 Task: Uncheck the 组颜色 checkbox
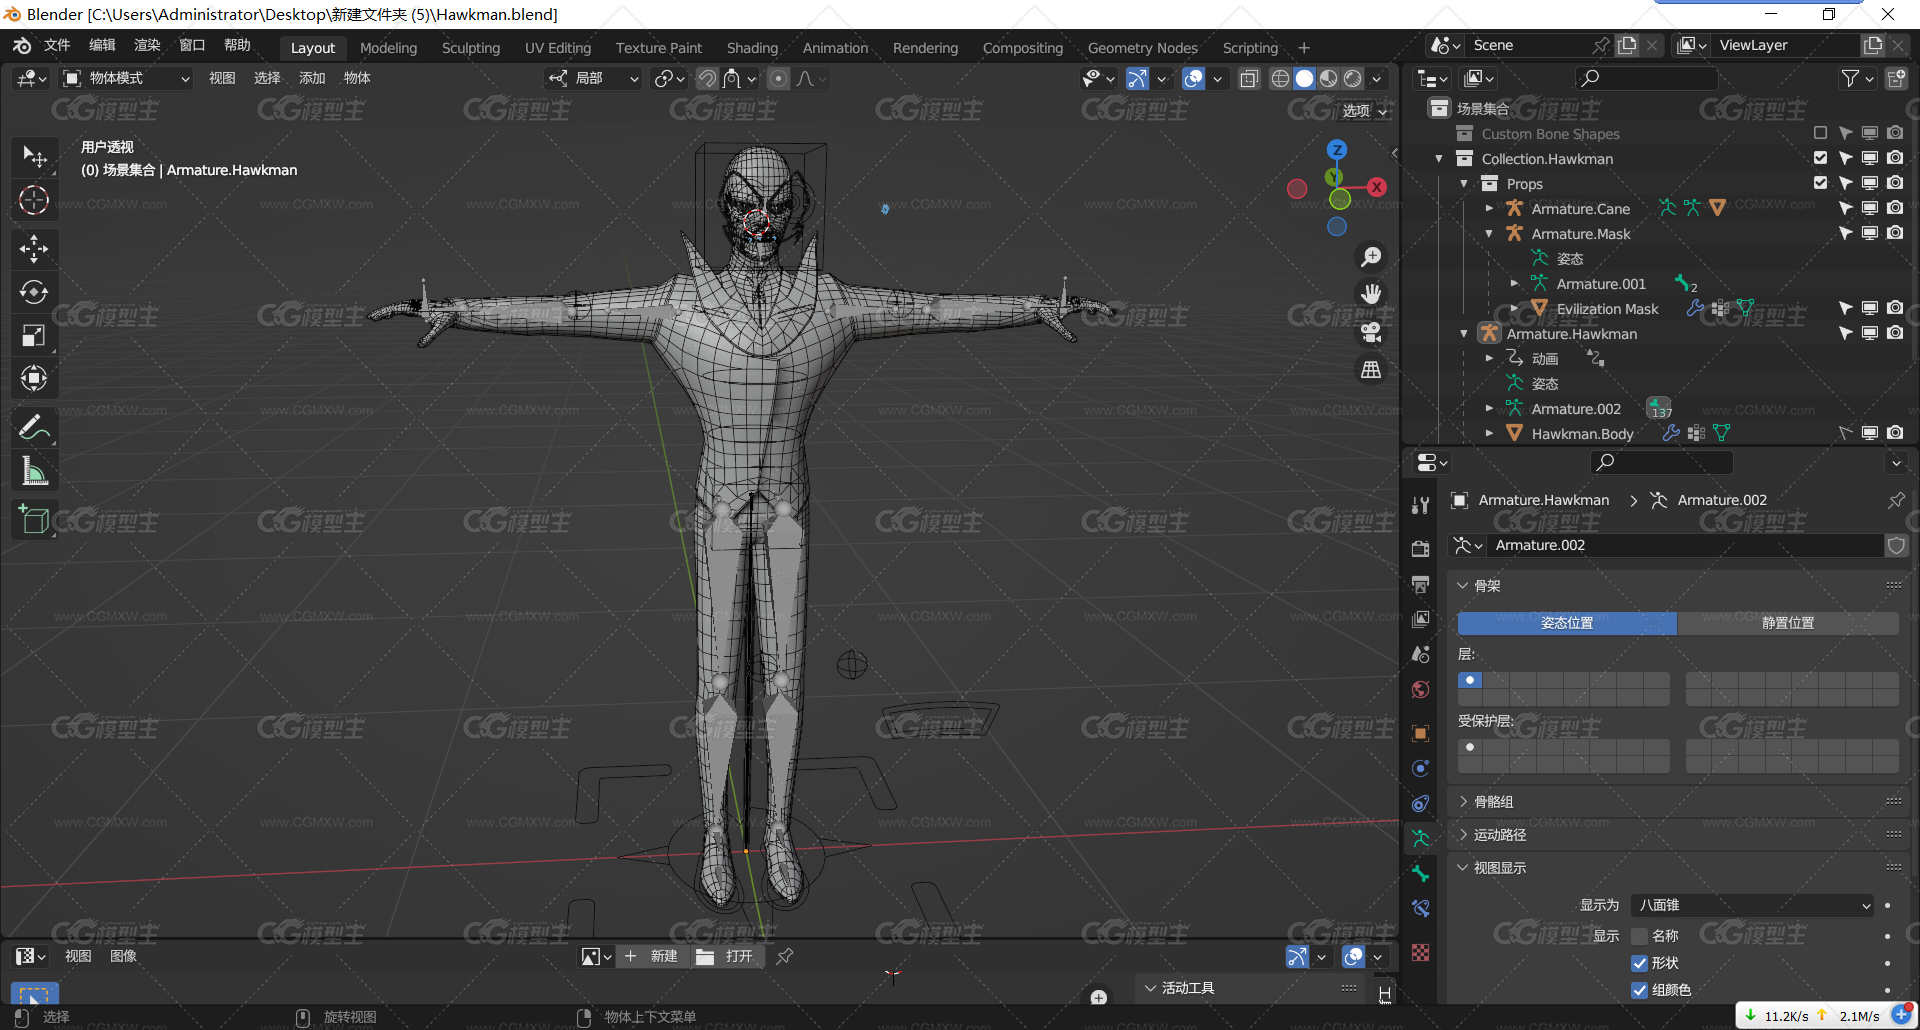coord(1639,990)
